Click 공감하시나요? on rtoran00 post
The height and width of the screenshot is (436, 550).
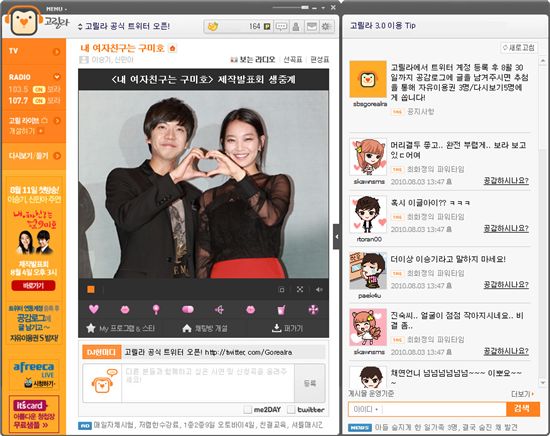coord(506,228)
